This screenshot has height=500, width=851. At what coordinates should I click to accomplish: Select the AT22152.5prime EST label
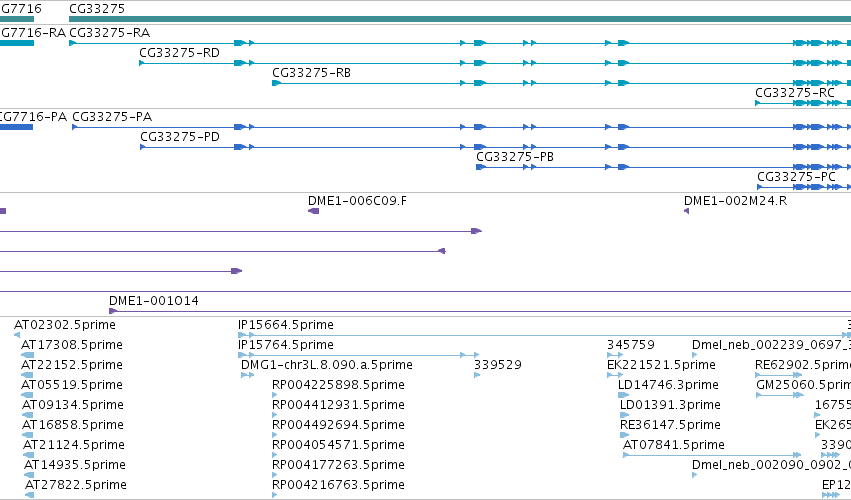click(x=72, y=365)
